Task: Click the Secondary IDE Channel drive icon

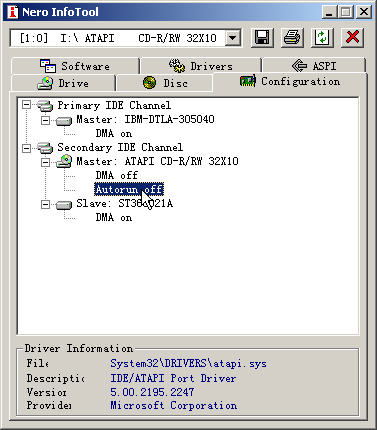Action: click(45, 148)
